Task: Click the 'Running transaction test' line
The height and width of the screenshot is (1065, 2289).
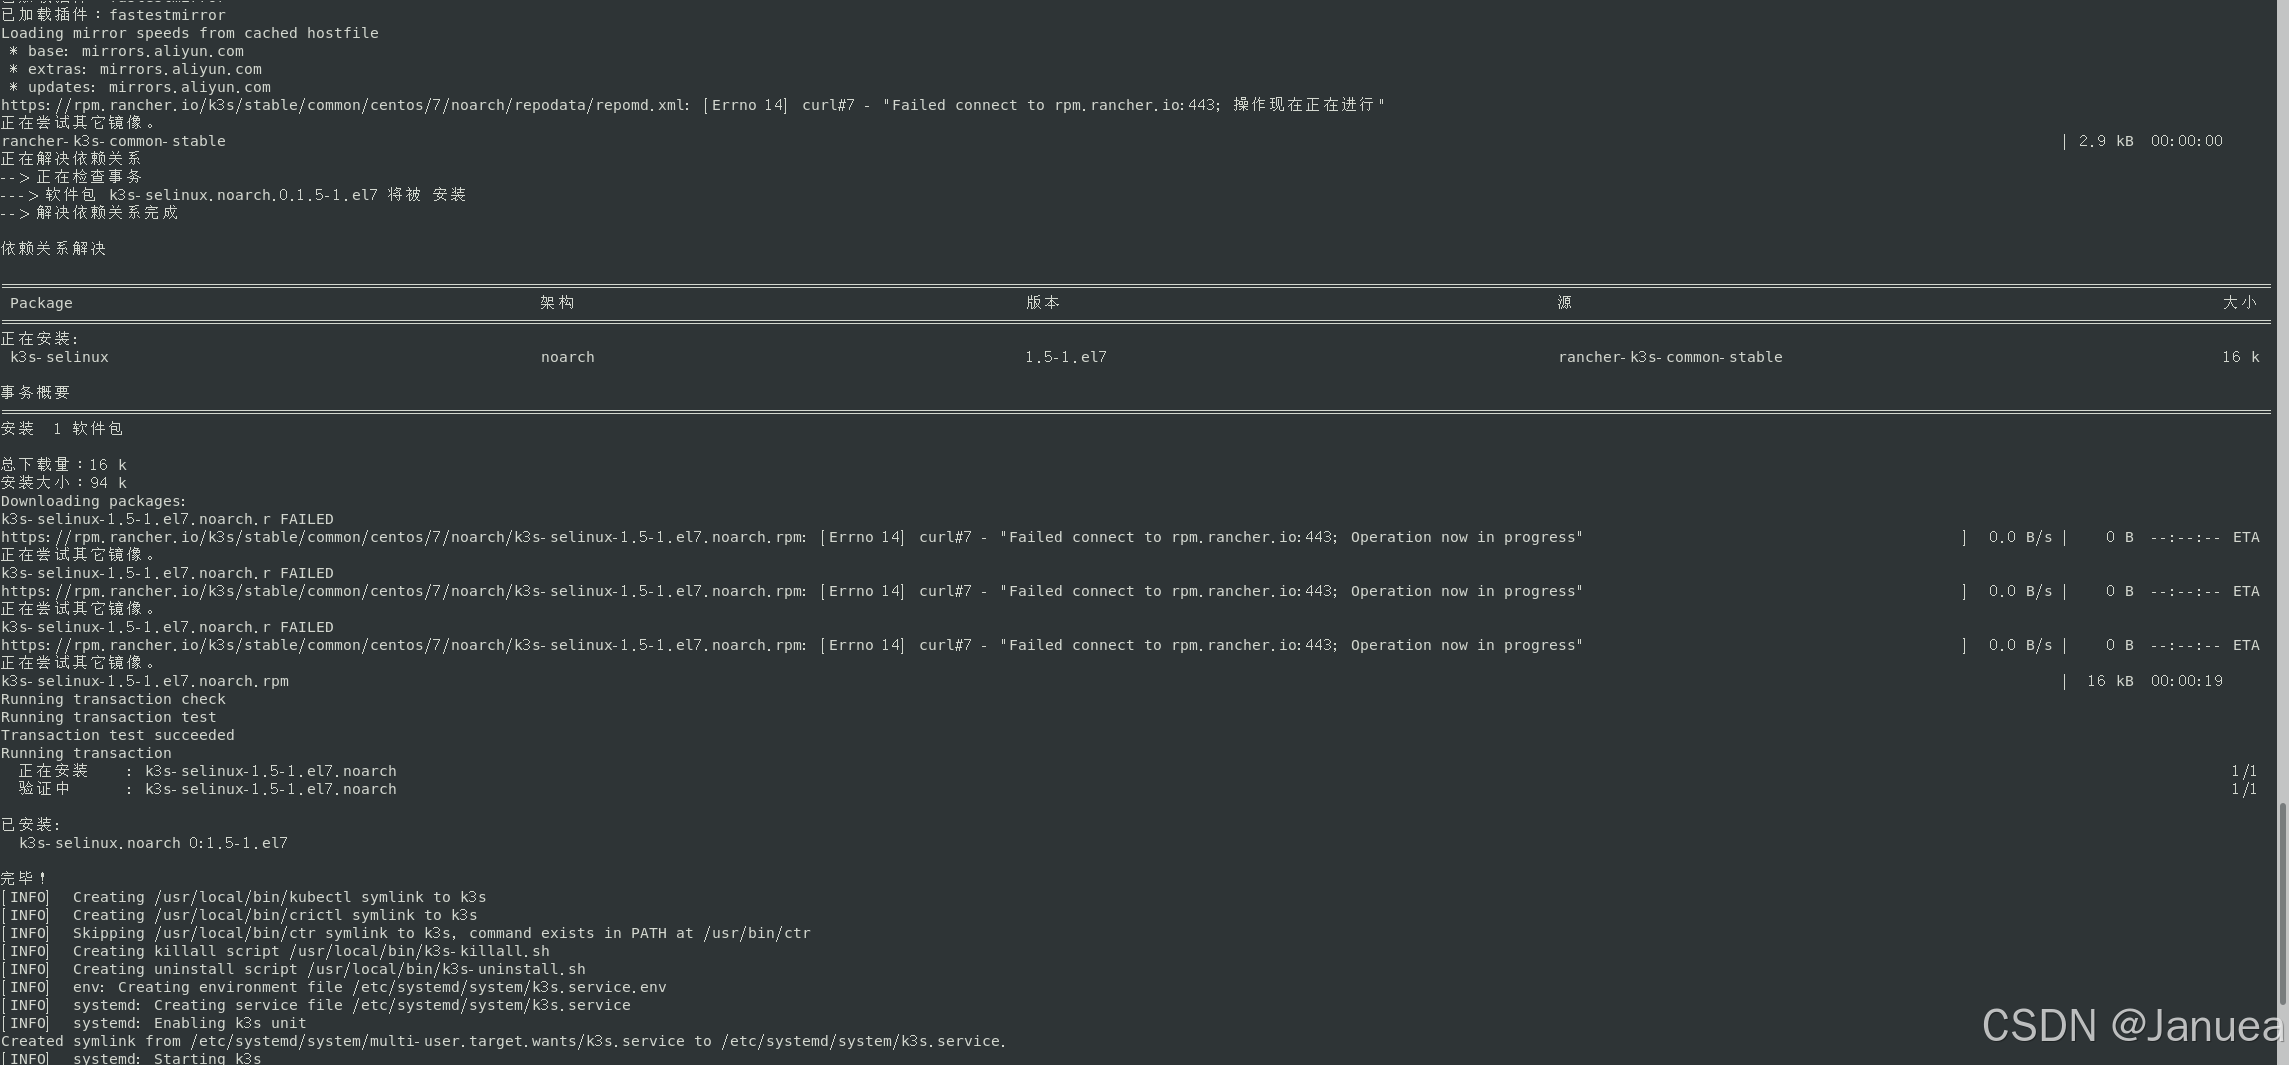Action: [x=109, y=717]
